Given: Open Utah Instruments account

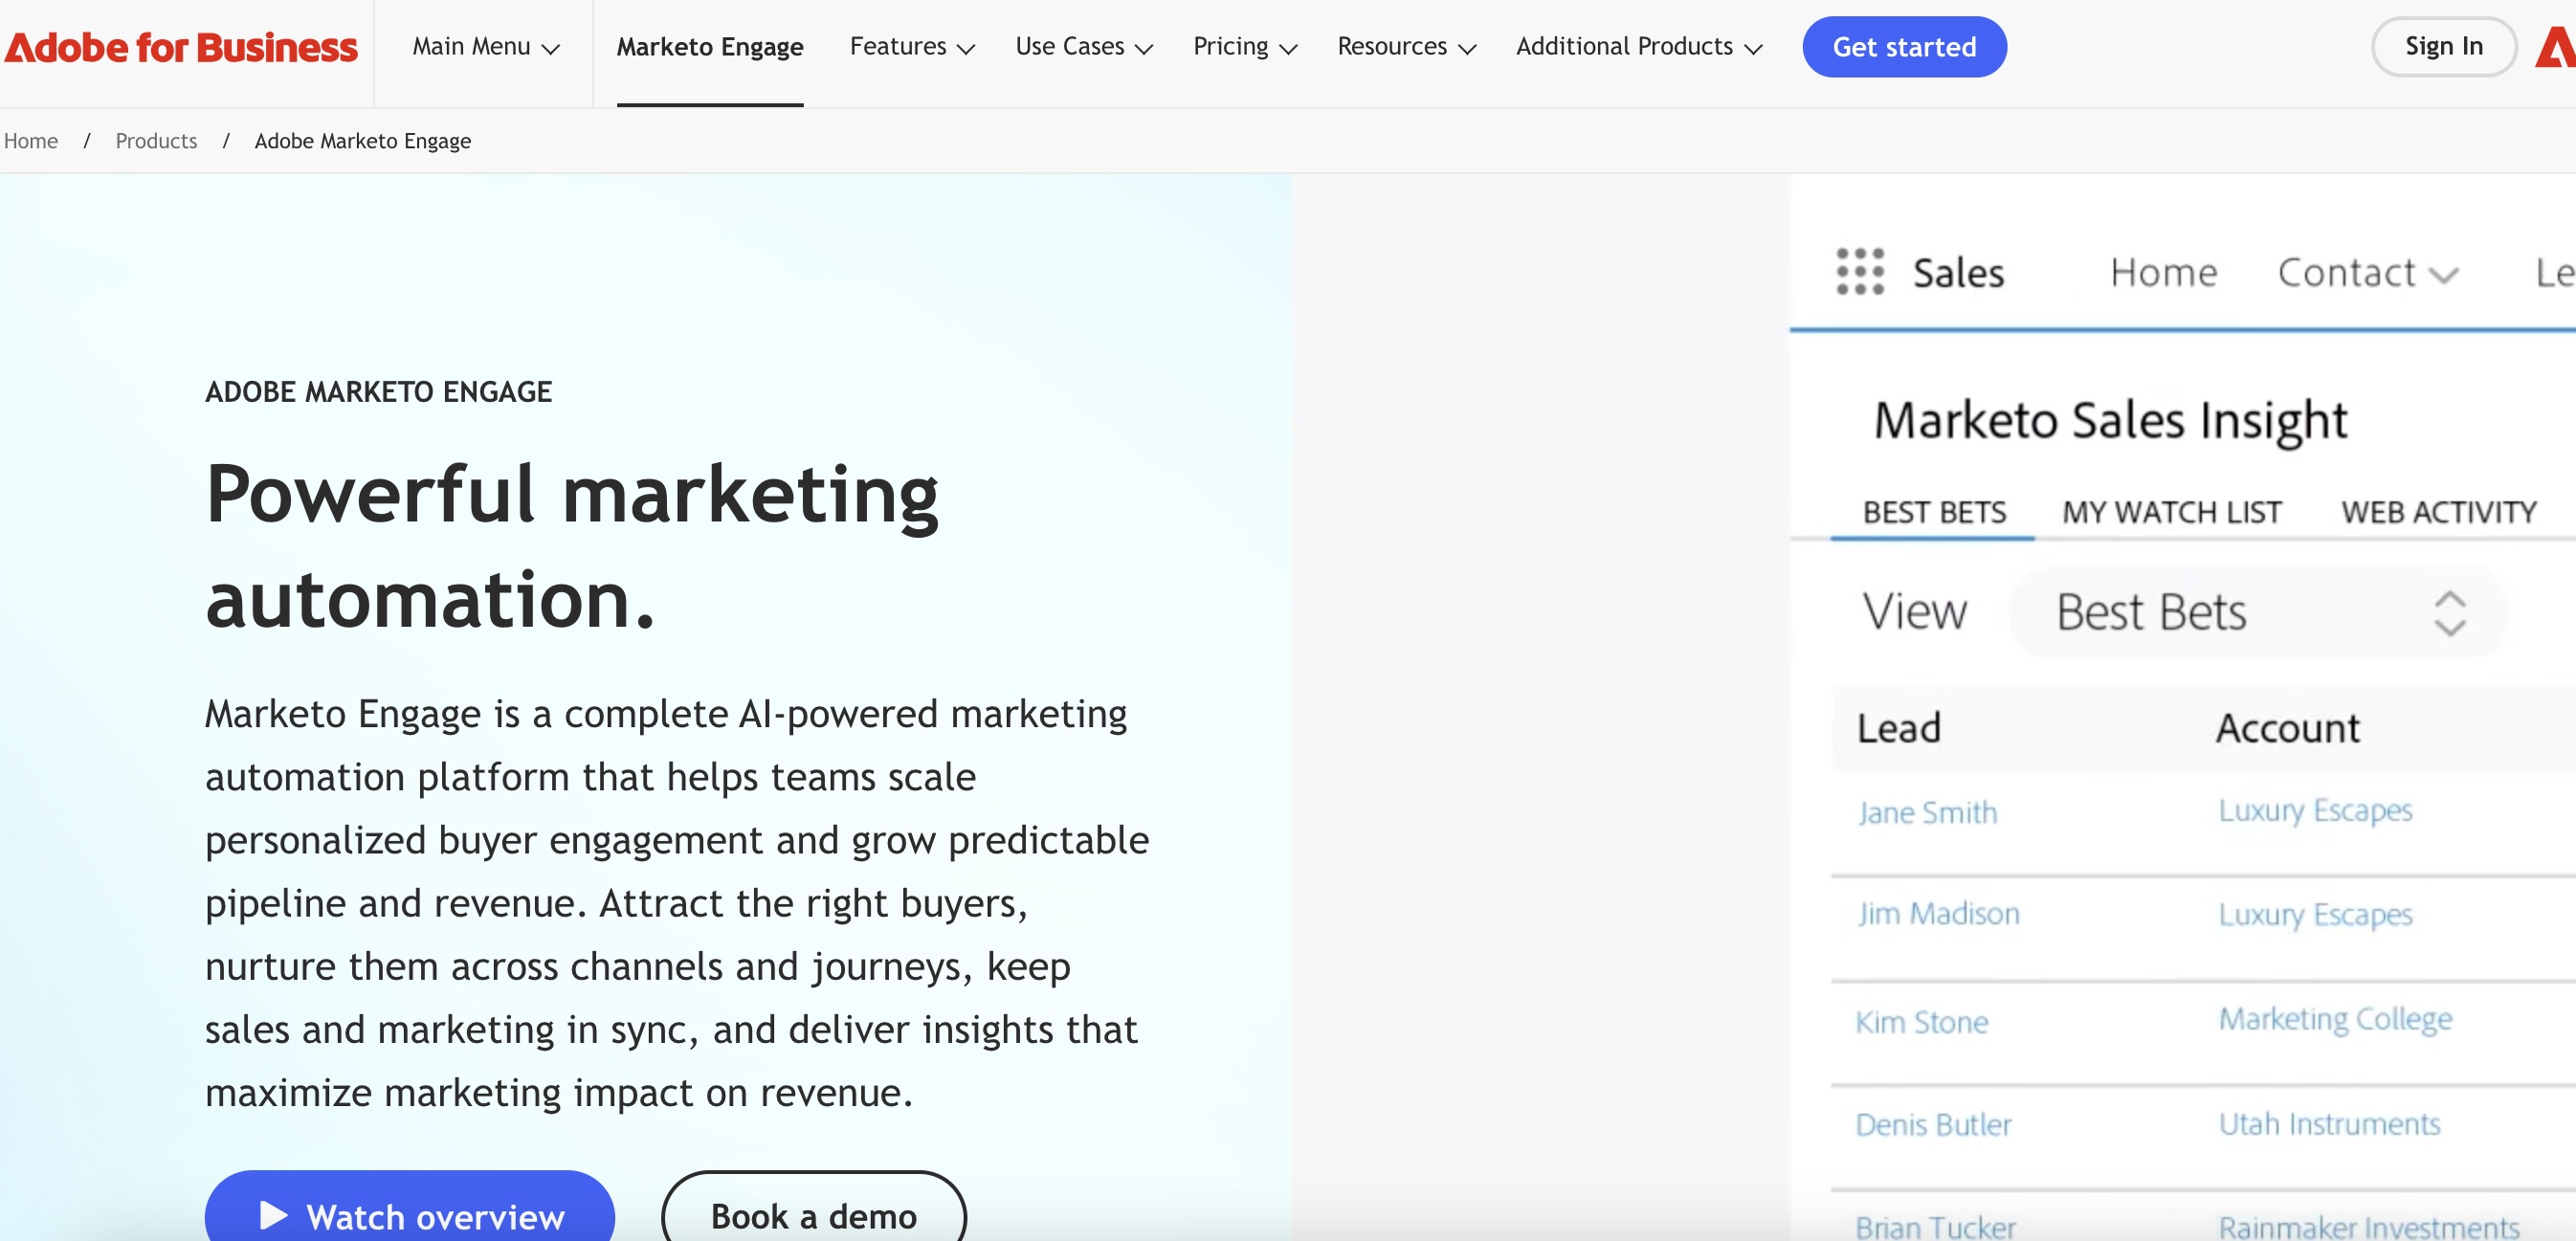Looking at the screenshot, I should click(x=2329, y=1124).
